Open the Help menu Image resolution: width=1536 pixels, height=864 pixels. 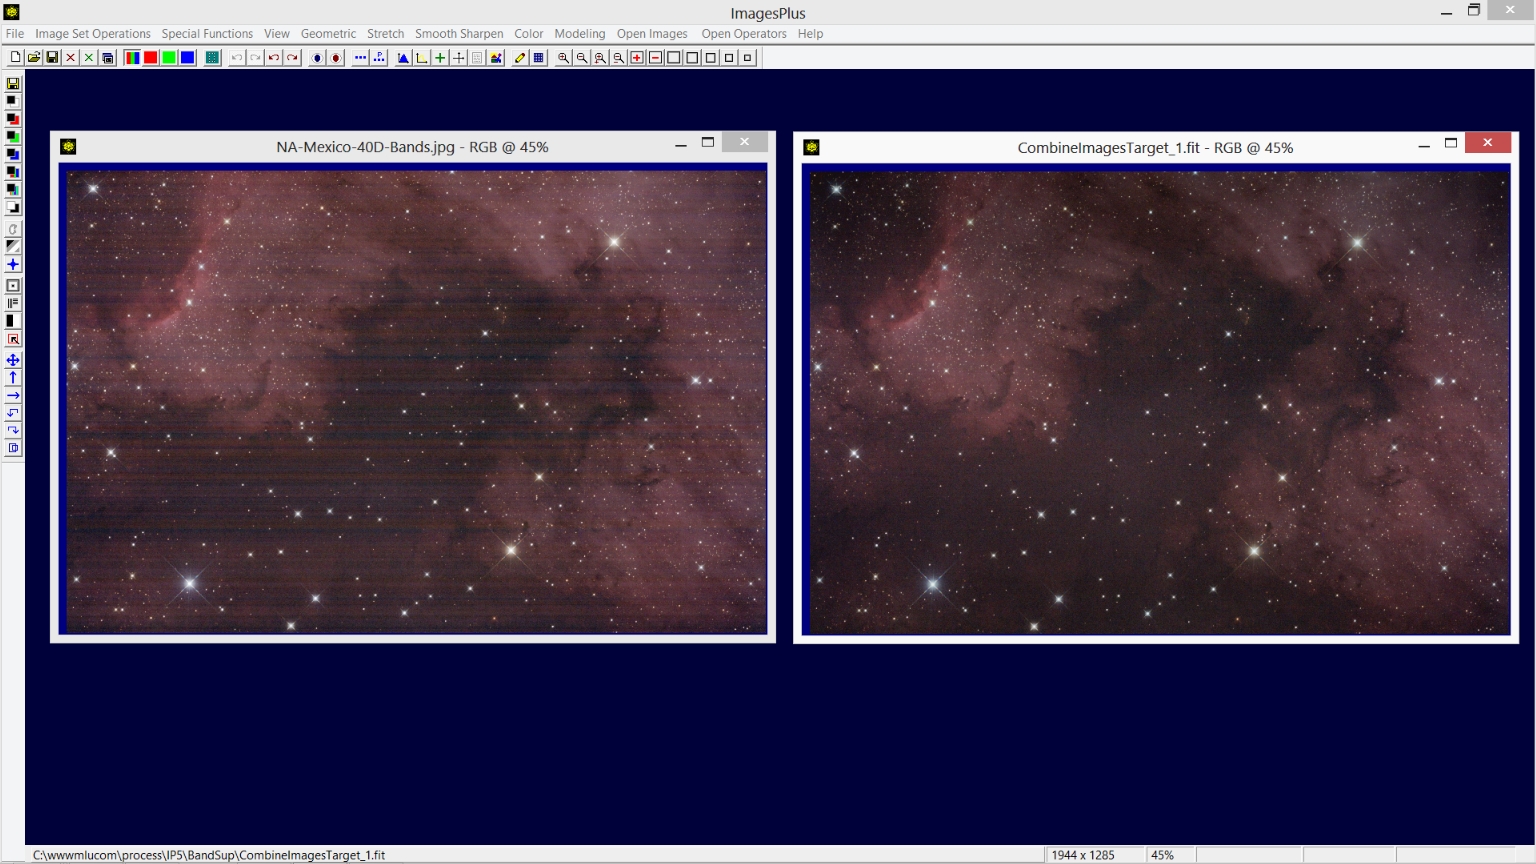810,34
